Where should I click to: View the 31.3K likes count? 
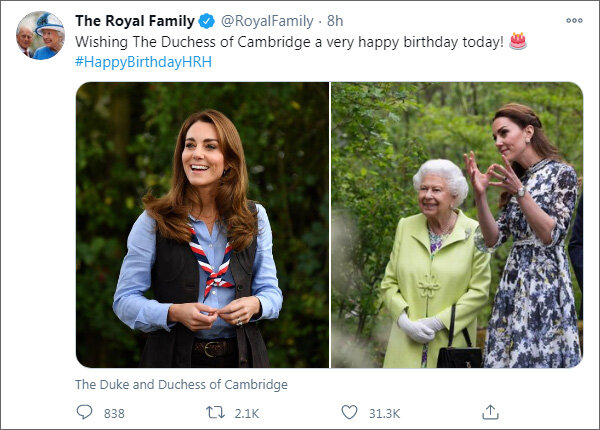[385, 414]
